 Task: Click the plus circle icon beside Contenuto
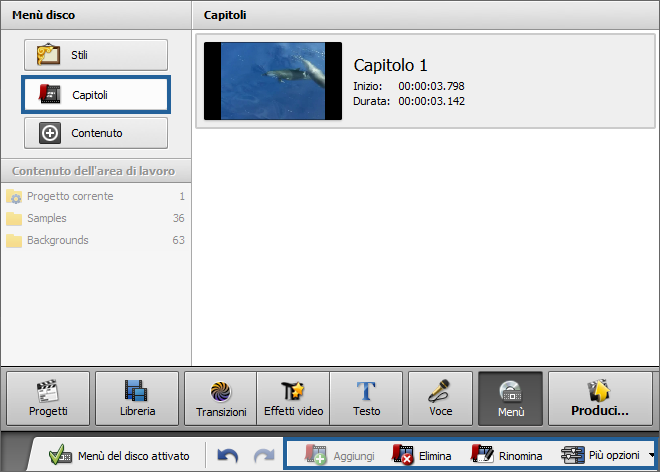[50, 133]
